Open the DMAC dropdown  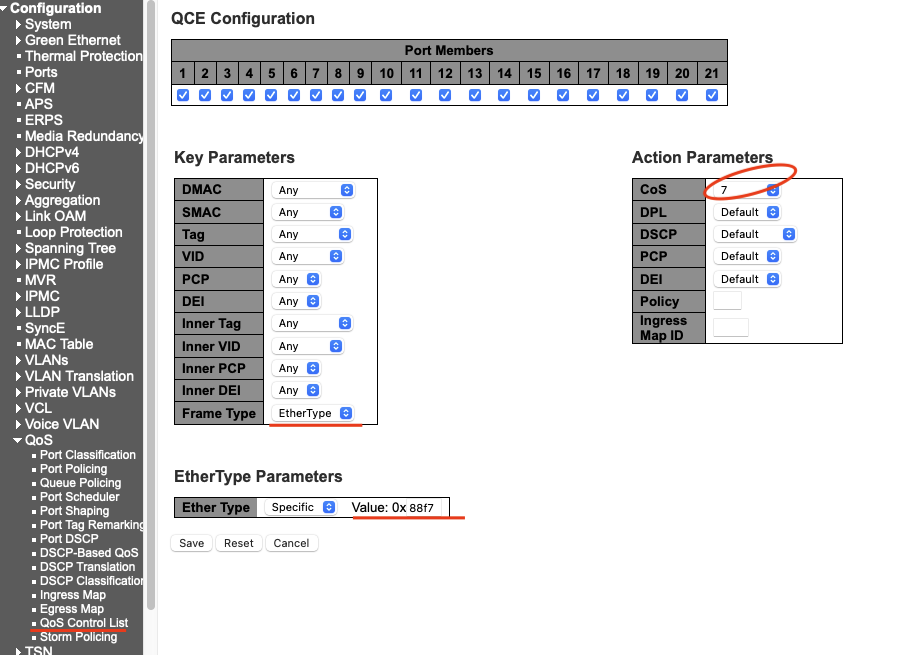(x=313, y=190)
